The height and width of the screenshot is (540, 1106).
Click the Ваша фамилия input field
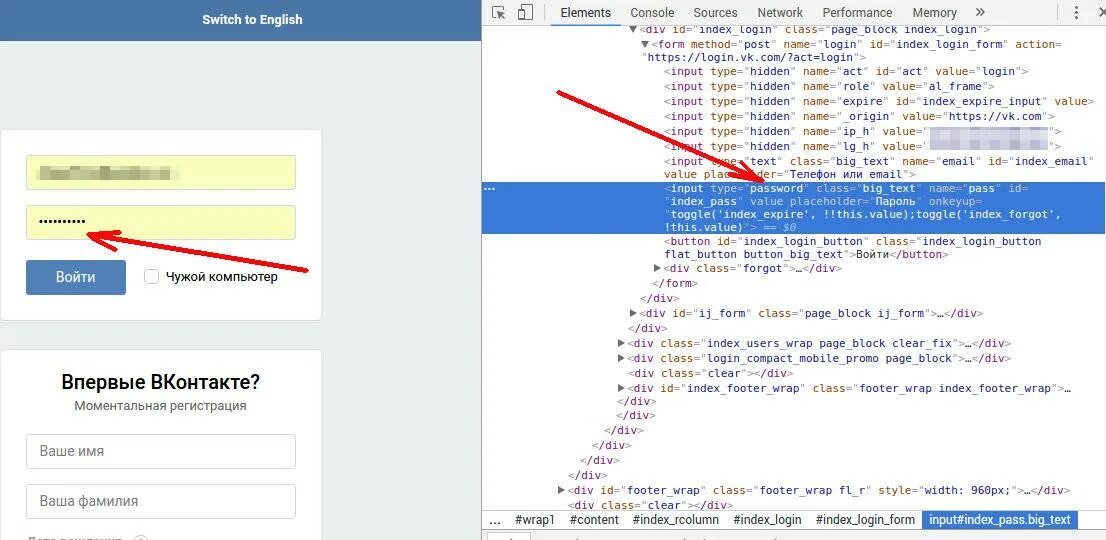pyautogui.click(x=161, y=501)
